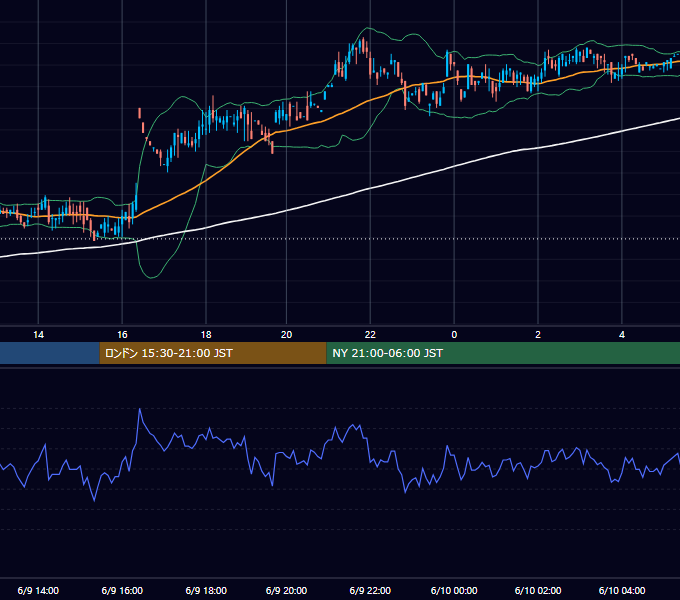
Task: Click the oscillator peak near 16:00
Action: (140, 409)
